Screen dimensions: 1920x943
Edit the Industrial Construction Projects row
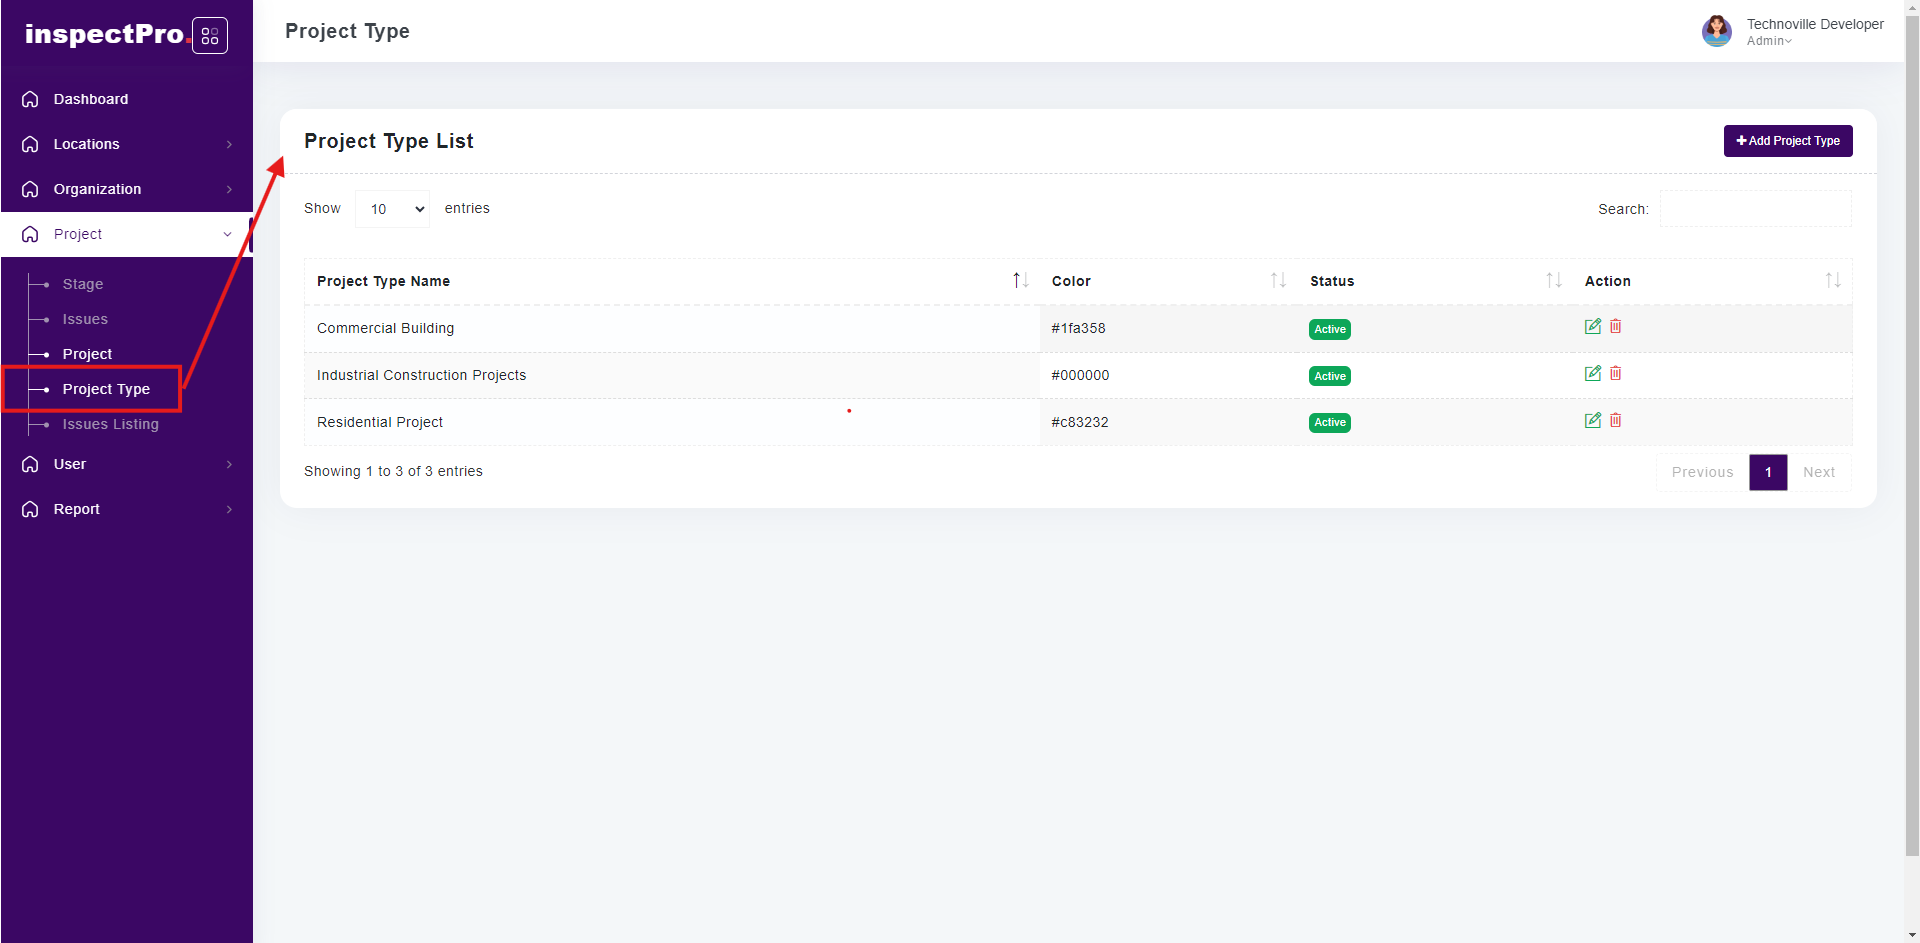(1592, 374)
